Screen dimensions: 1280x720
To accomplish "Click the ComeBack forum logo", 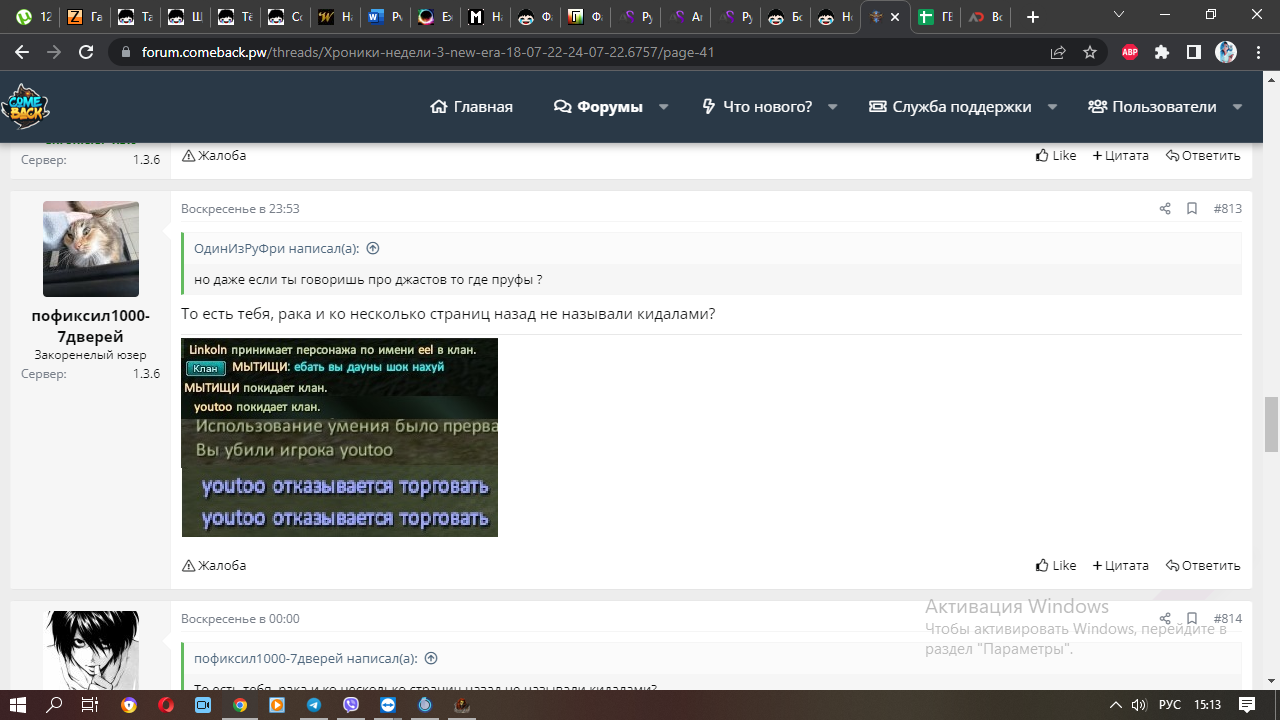I will pyautogui.click(x=25, y=106).
